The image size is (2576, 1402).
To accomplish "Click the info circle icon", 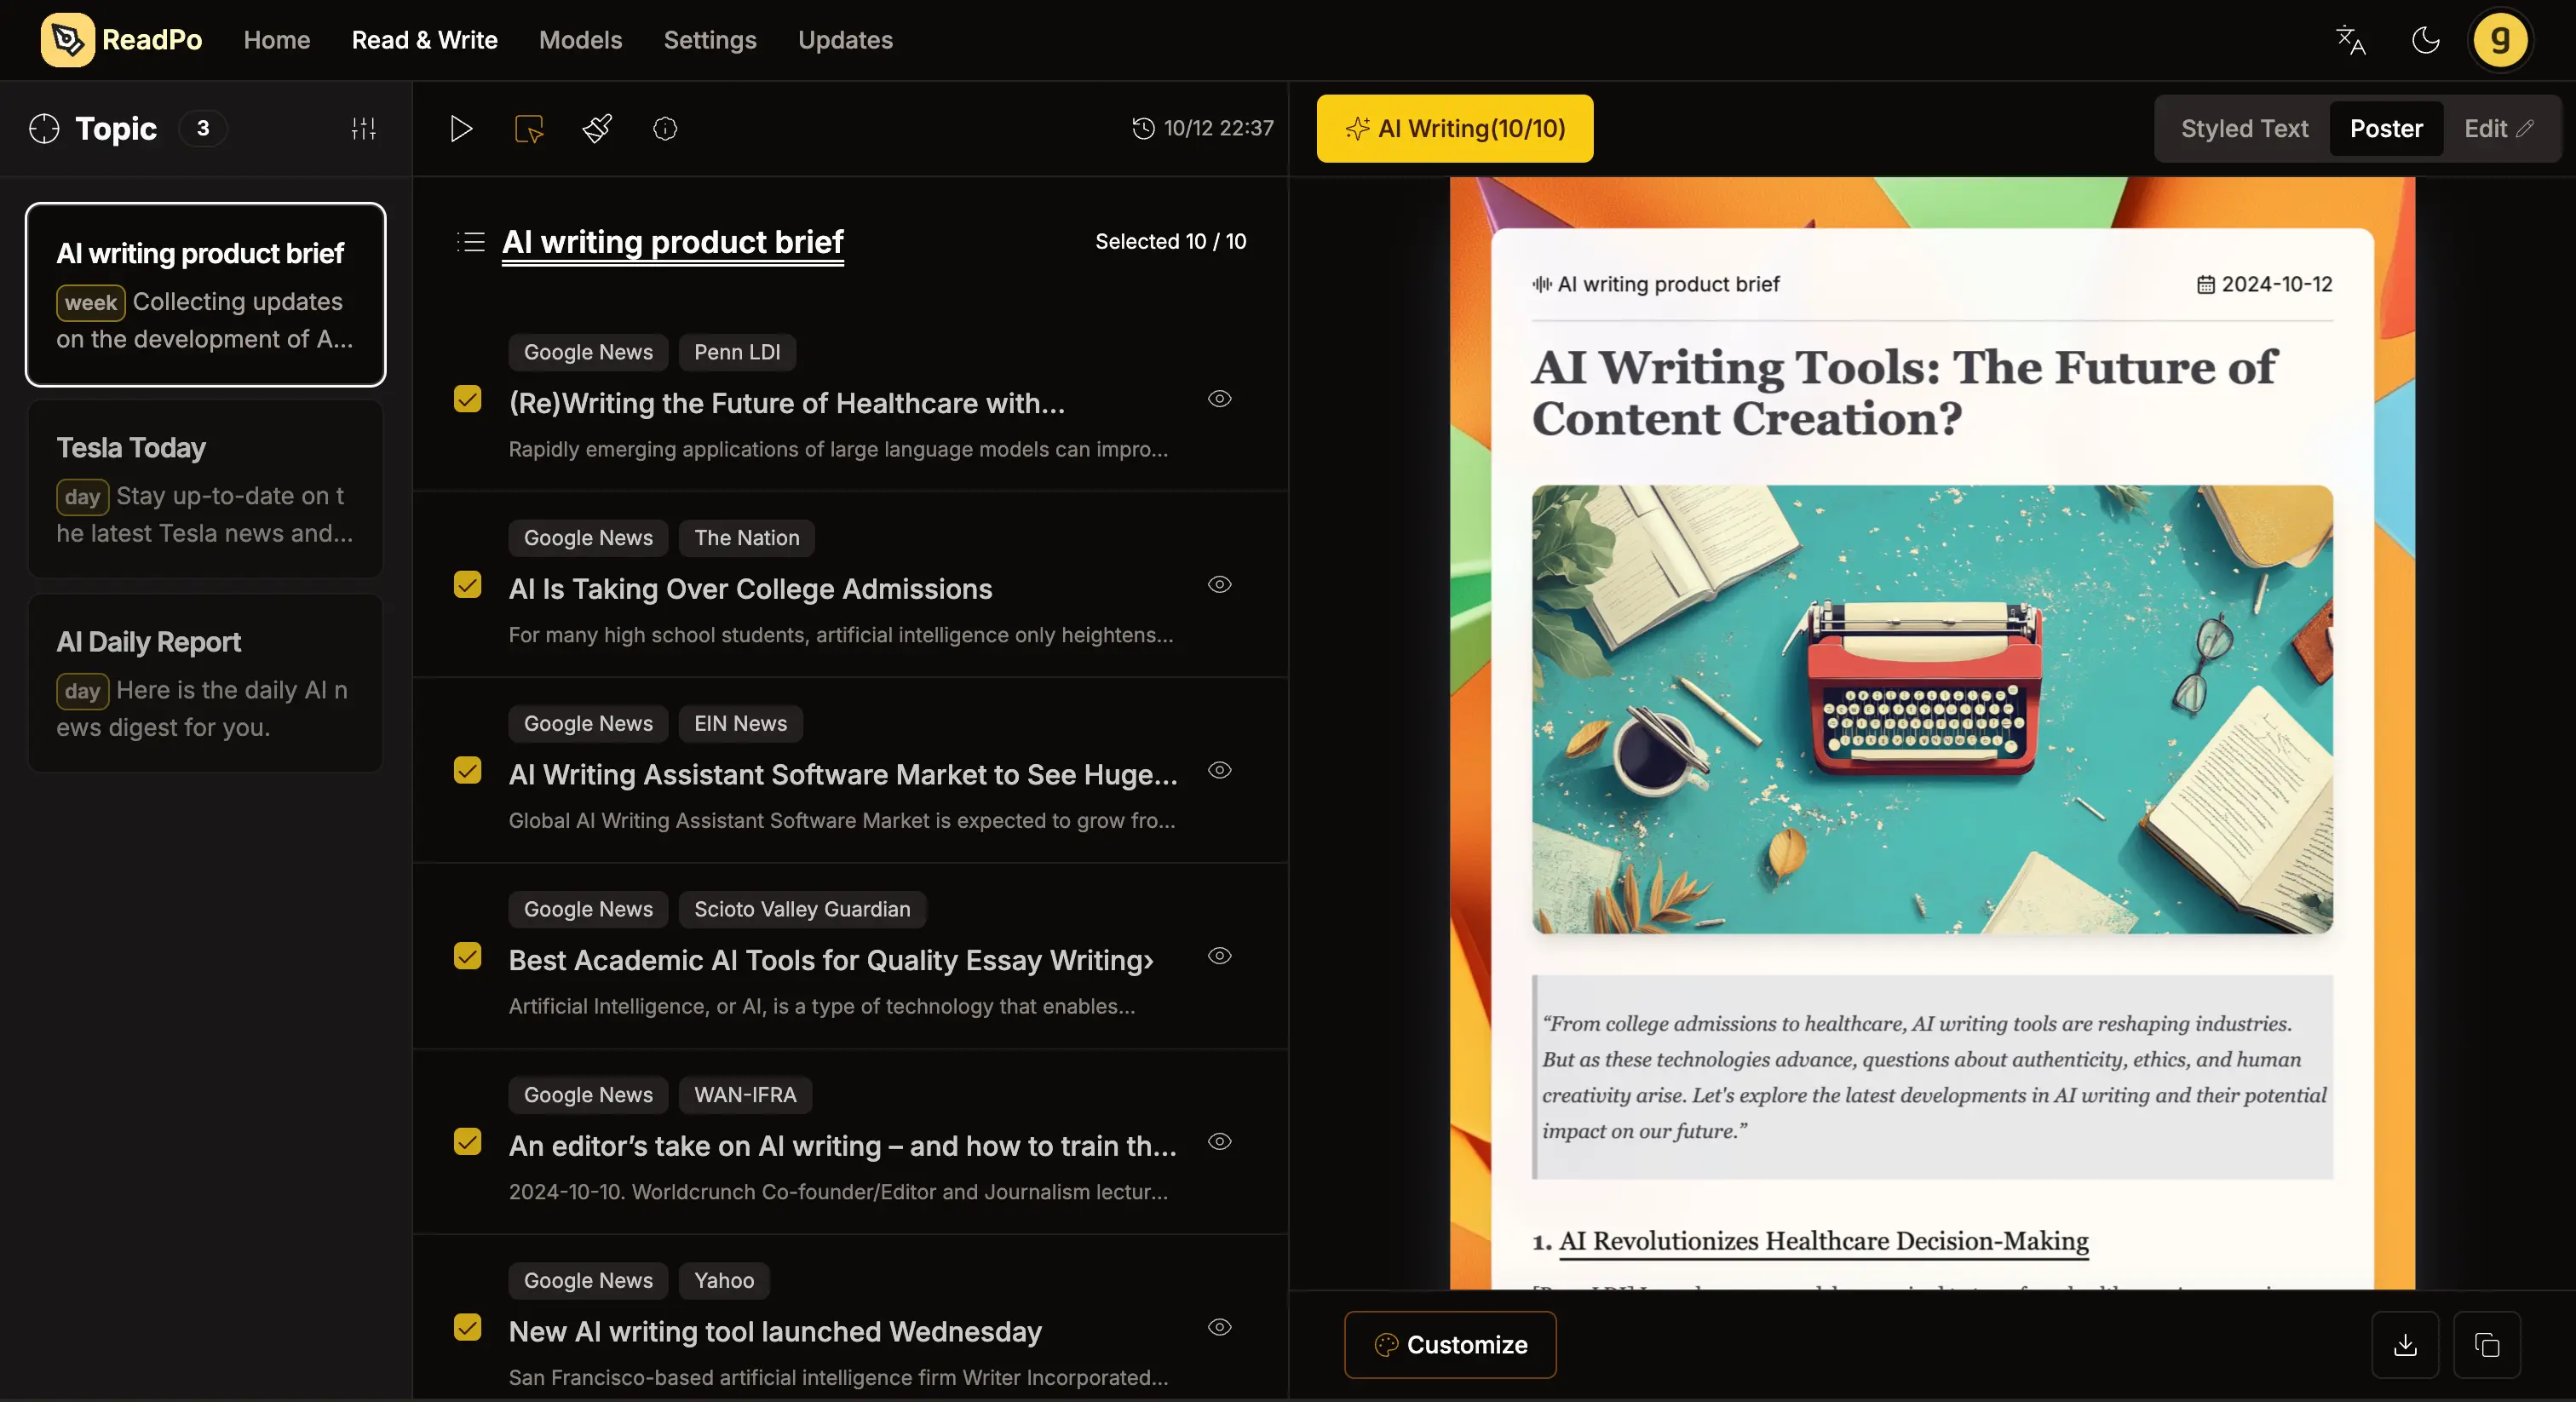I will [x=665, y=128].
